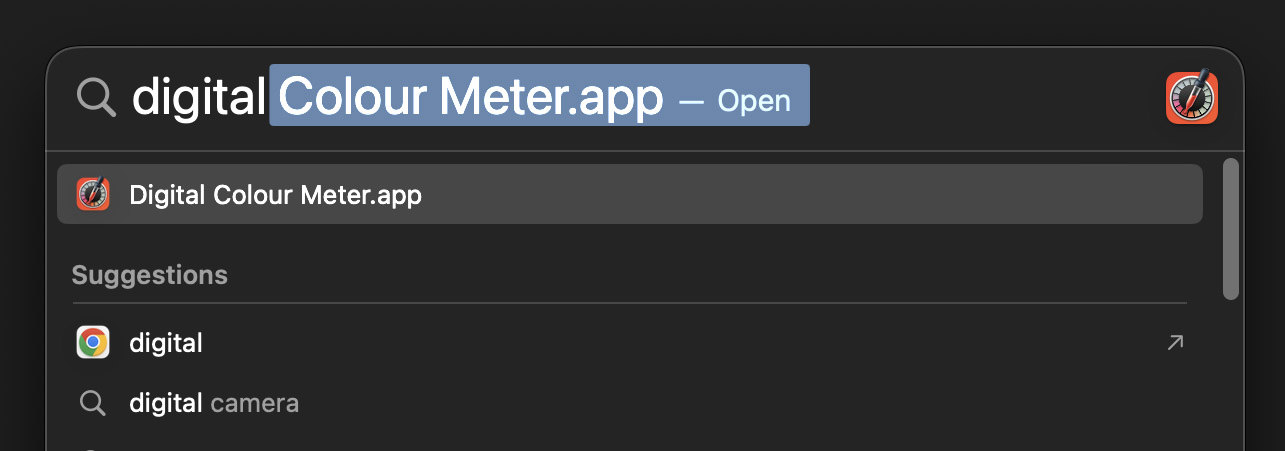This screenshot has height=451, width=1285.
Task: Click the small Digital Colour Meter icon in top result
Action: (x=93, y=194)
